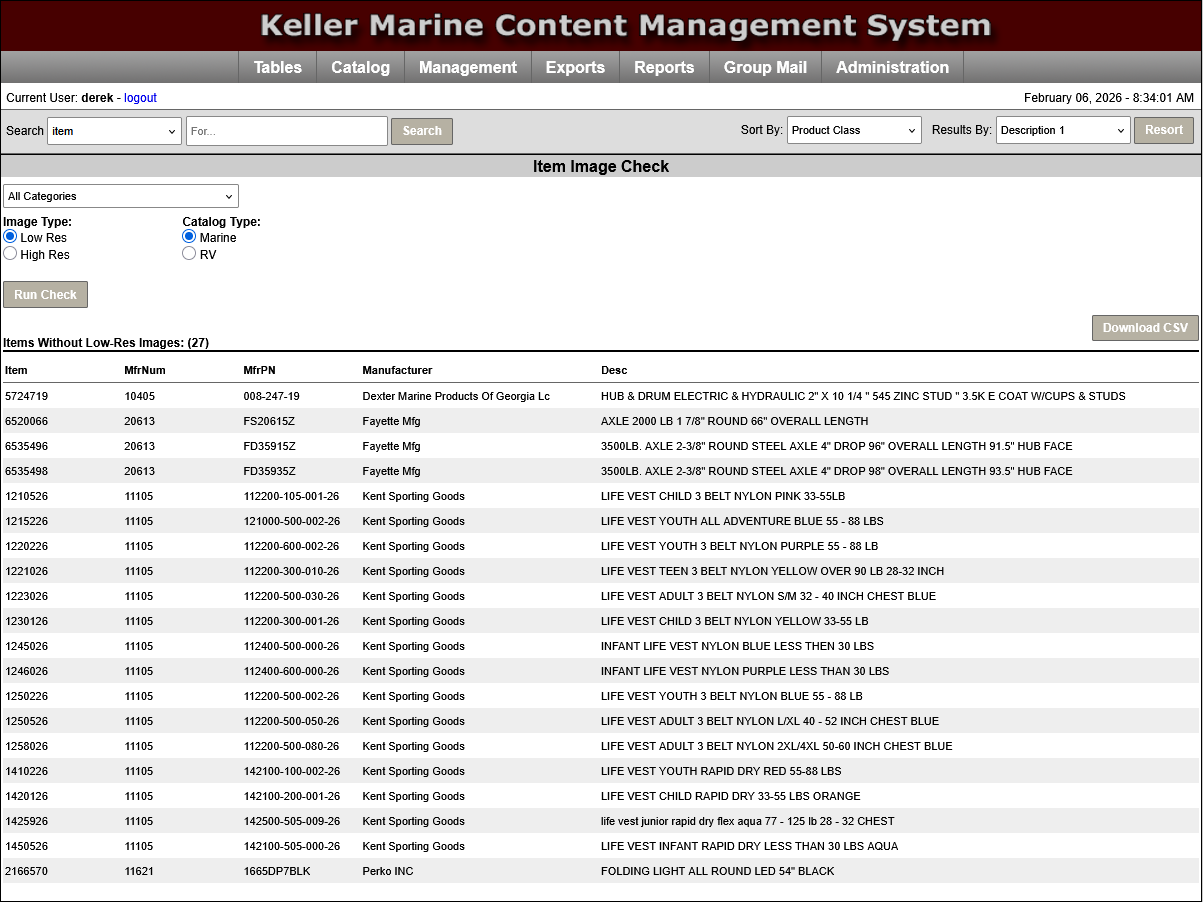Click the Search button

421,130
